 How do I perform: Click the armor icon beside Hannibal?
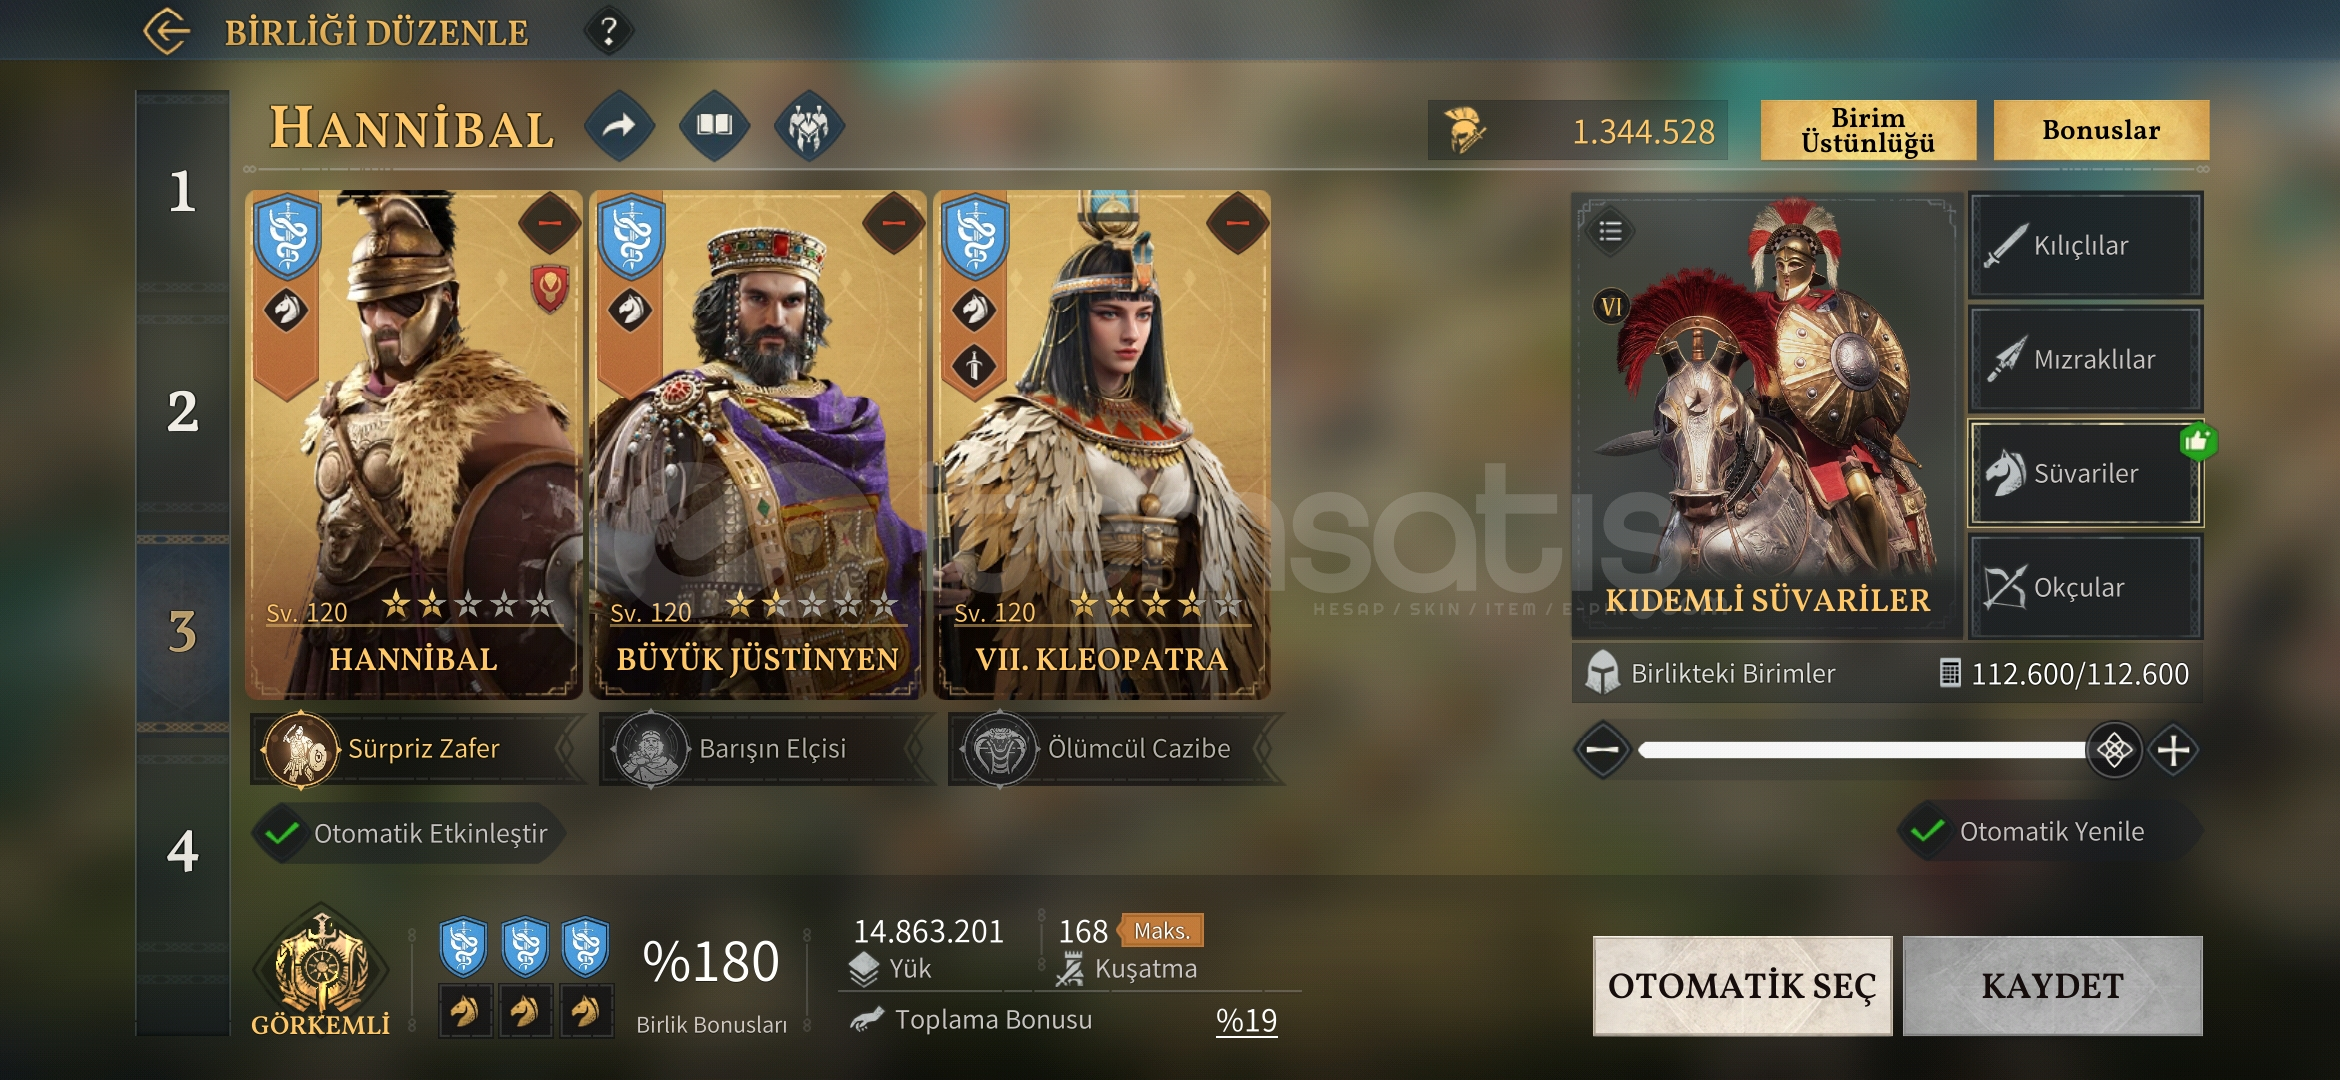point(809,126)
